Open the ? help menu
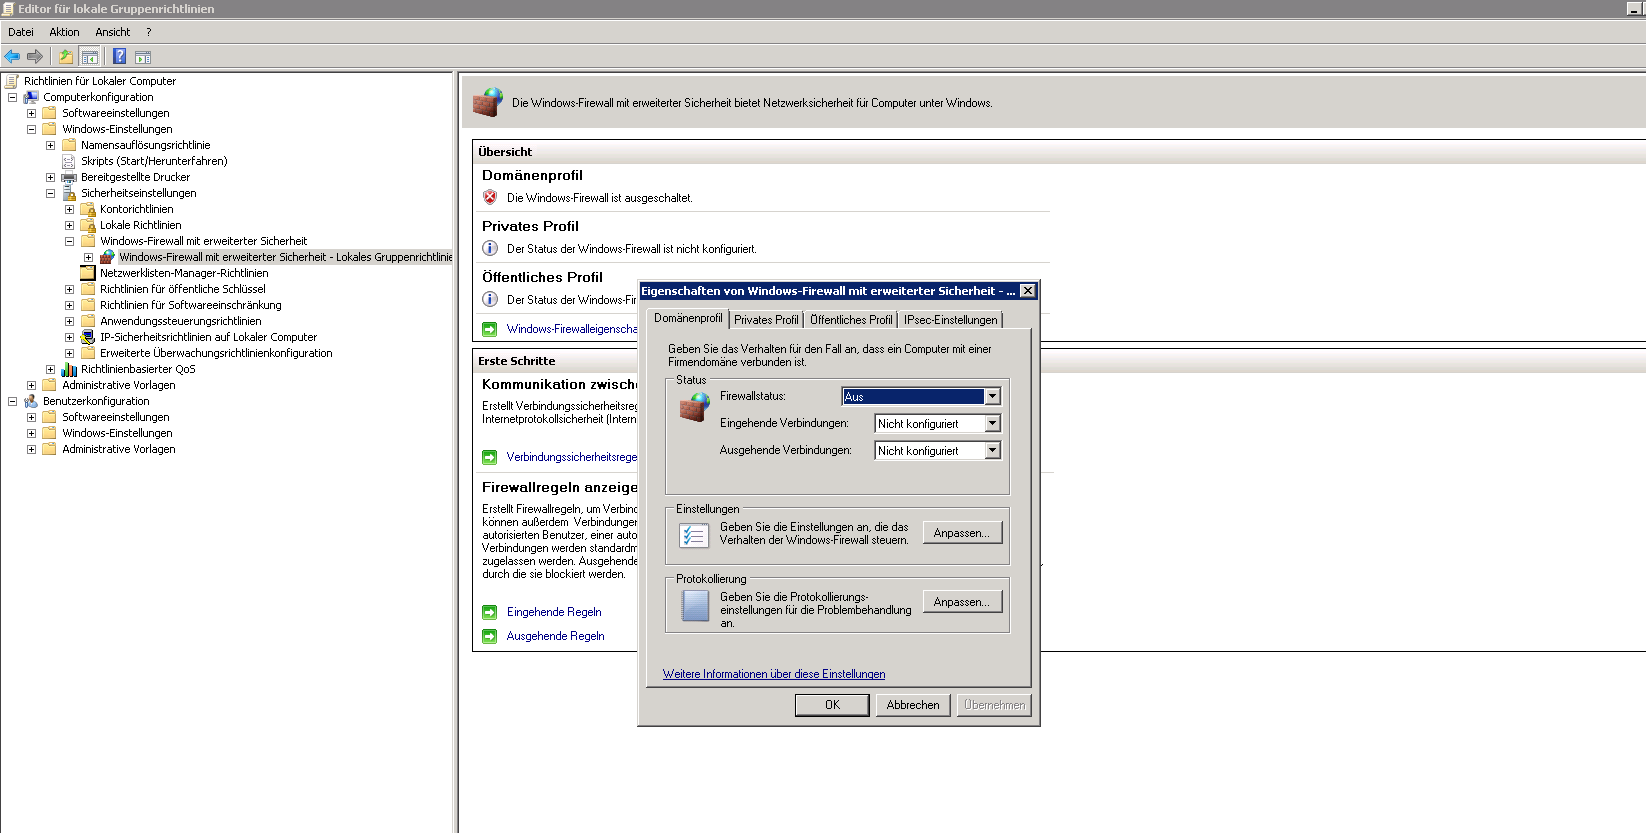Image resolution: width=1646 pixels, height=833 pixels. [148, 32]
